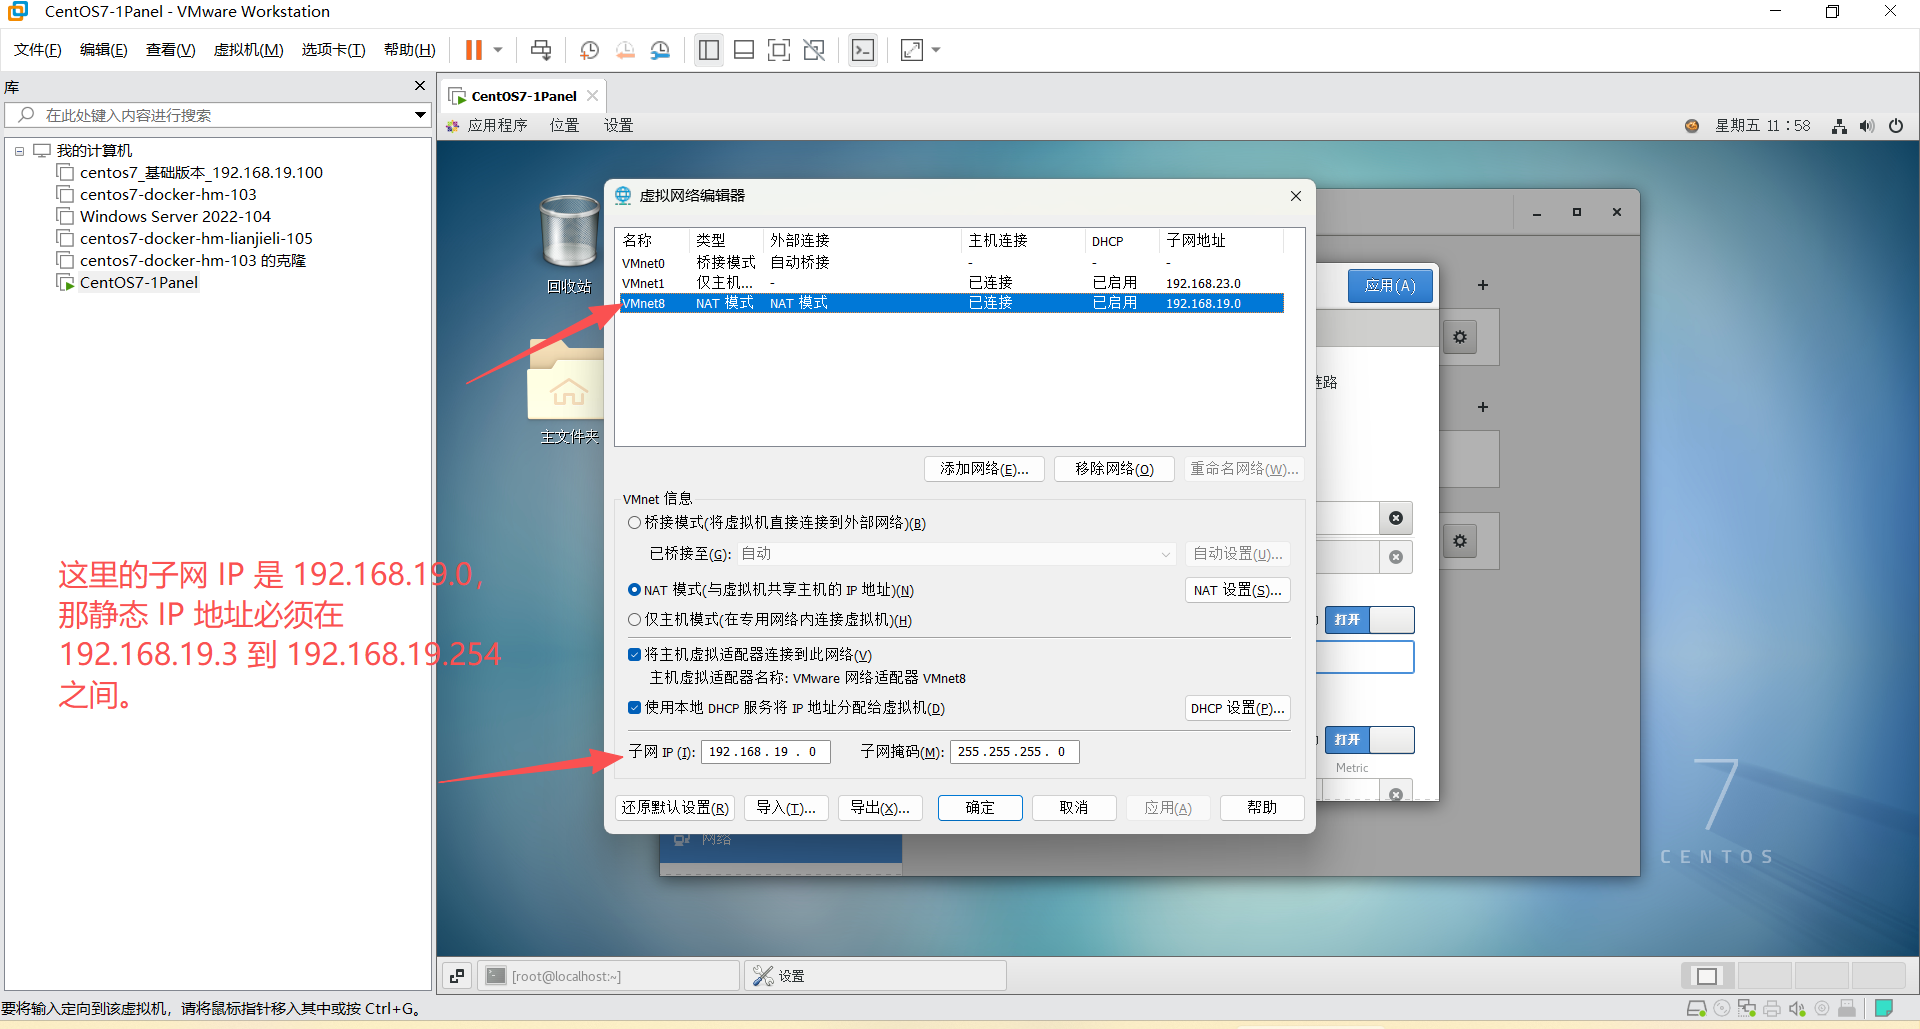
Task: Open the library search dropdown arrow
Action: 420,115
